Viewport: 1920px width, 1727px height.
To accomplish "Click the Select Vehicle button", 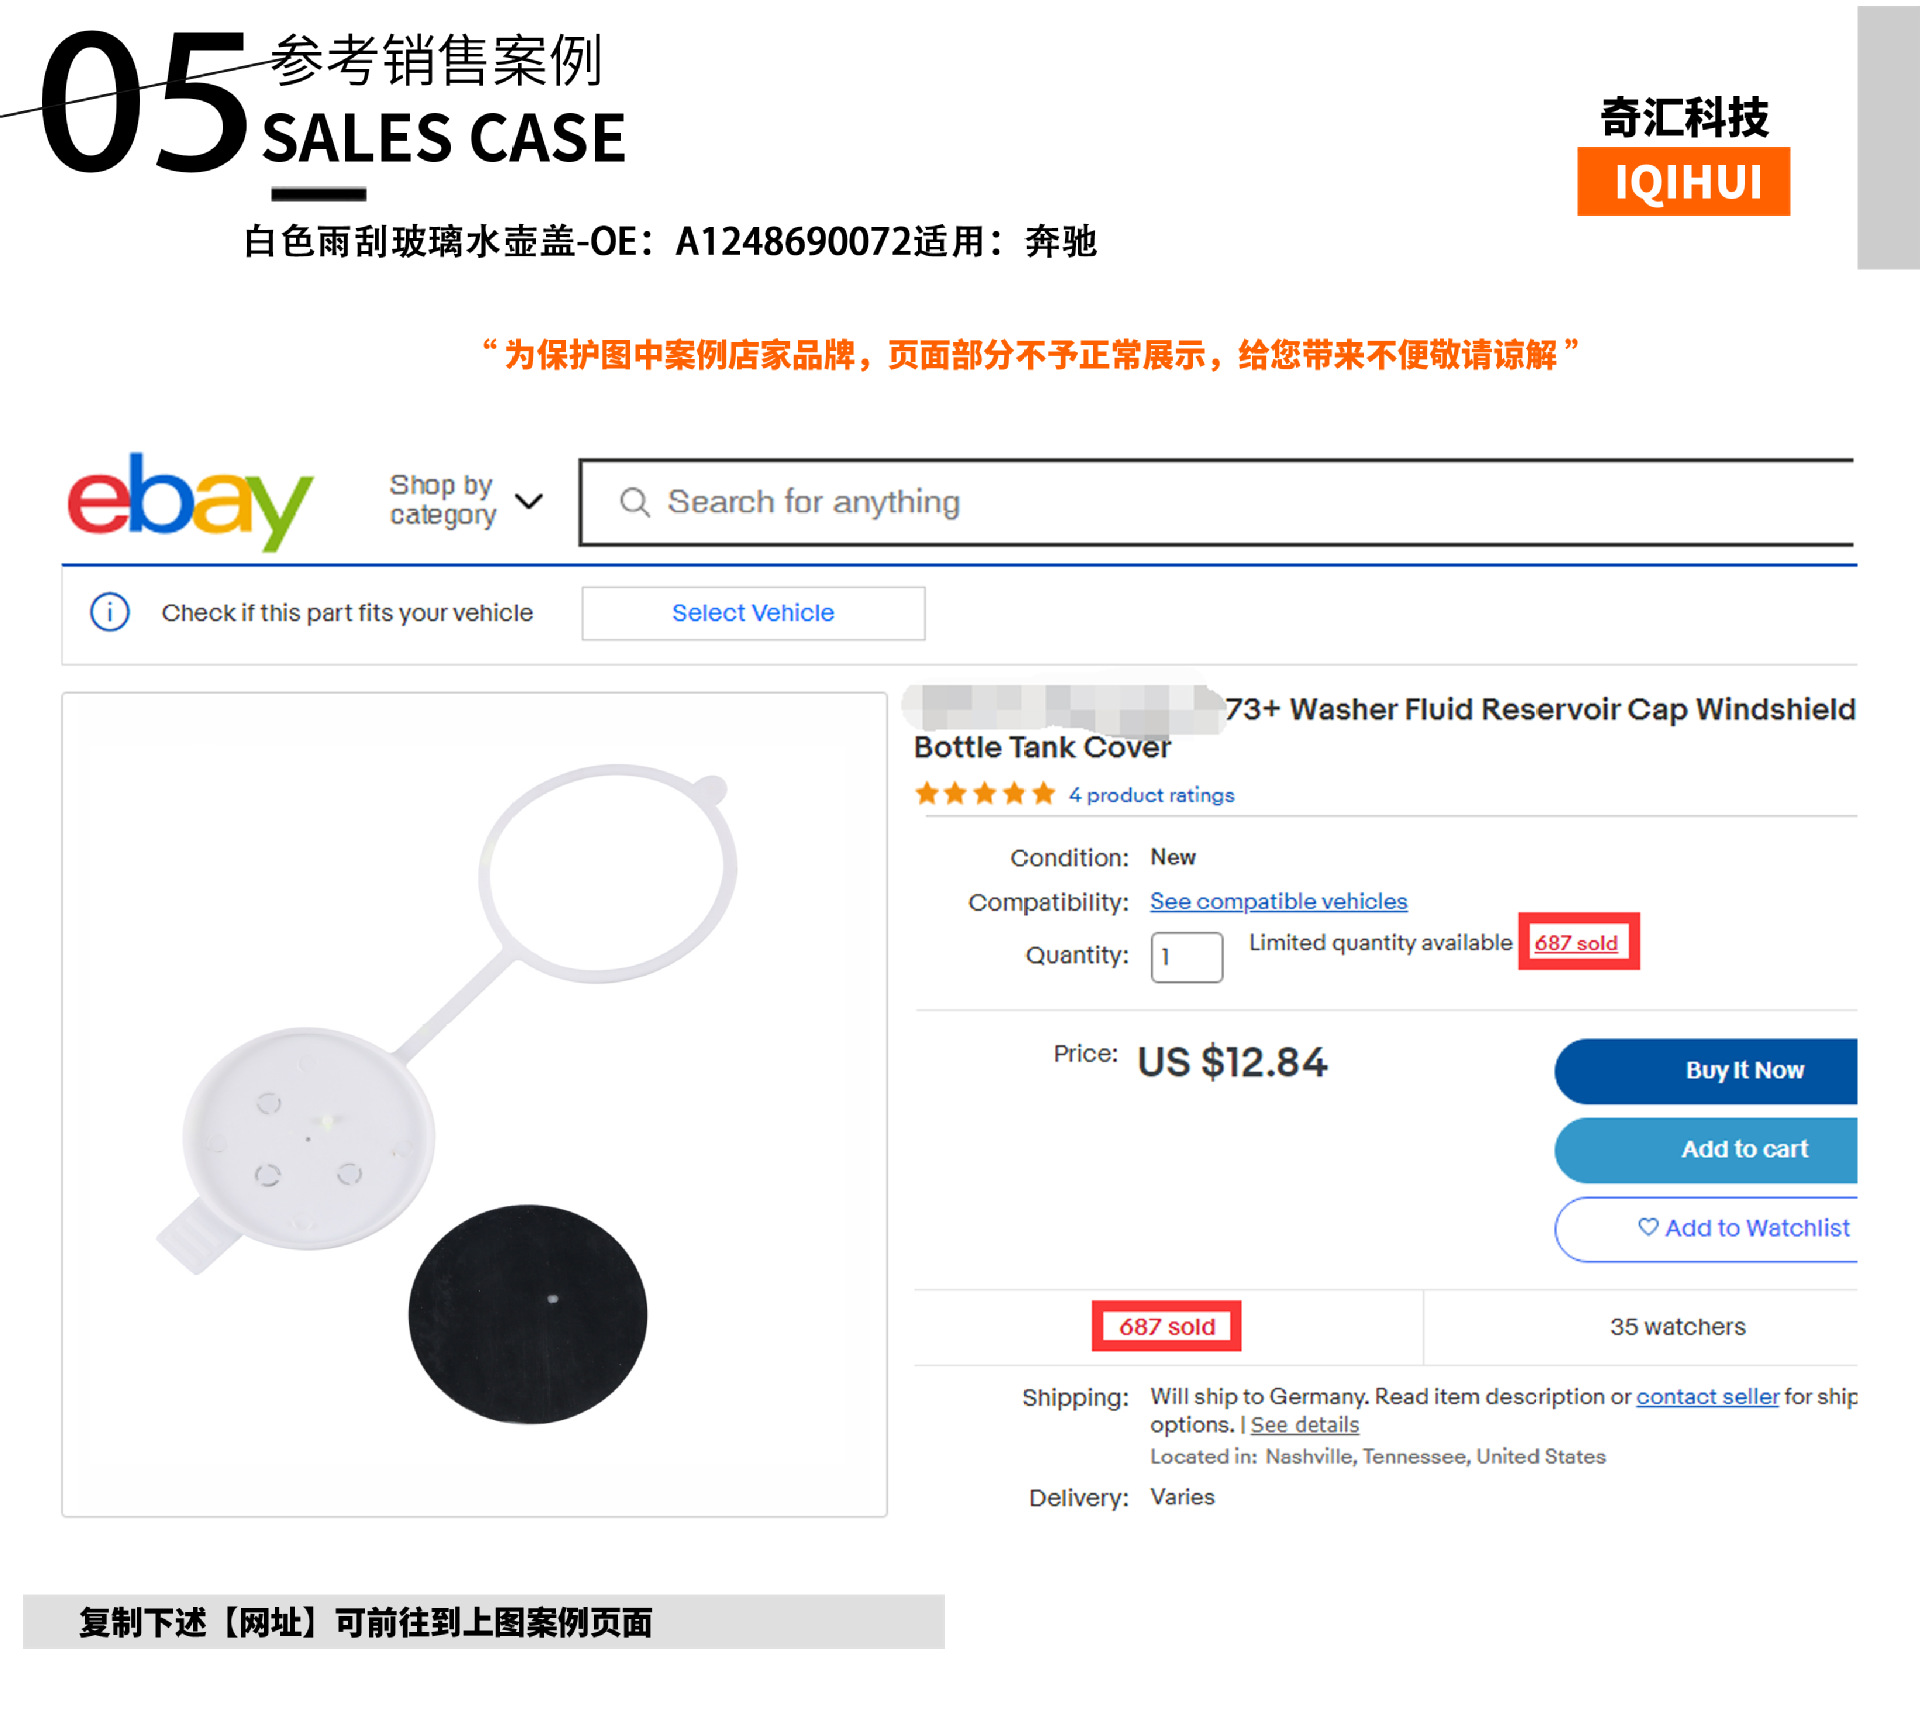I will coord(753,613).
